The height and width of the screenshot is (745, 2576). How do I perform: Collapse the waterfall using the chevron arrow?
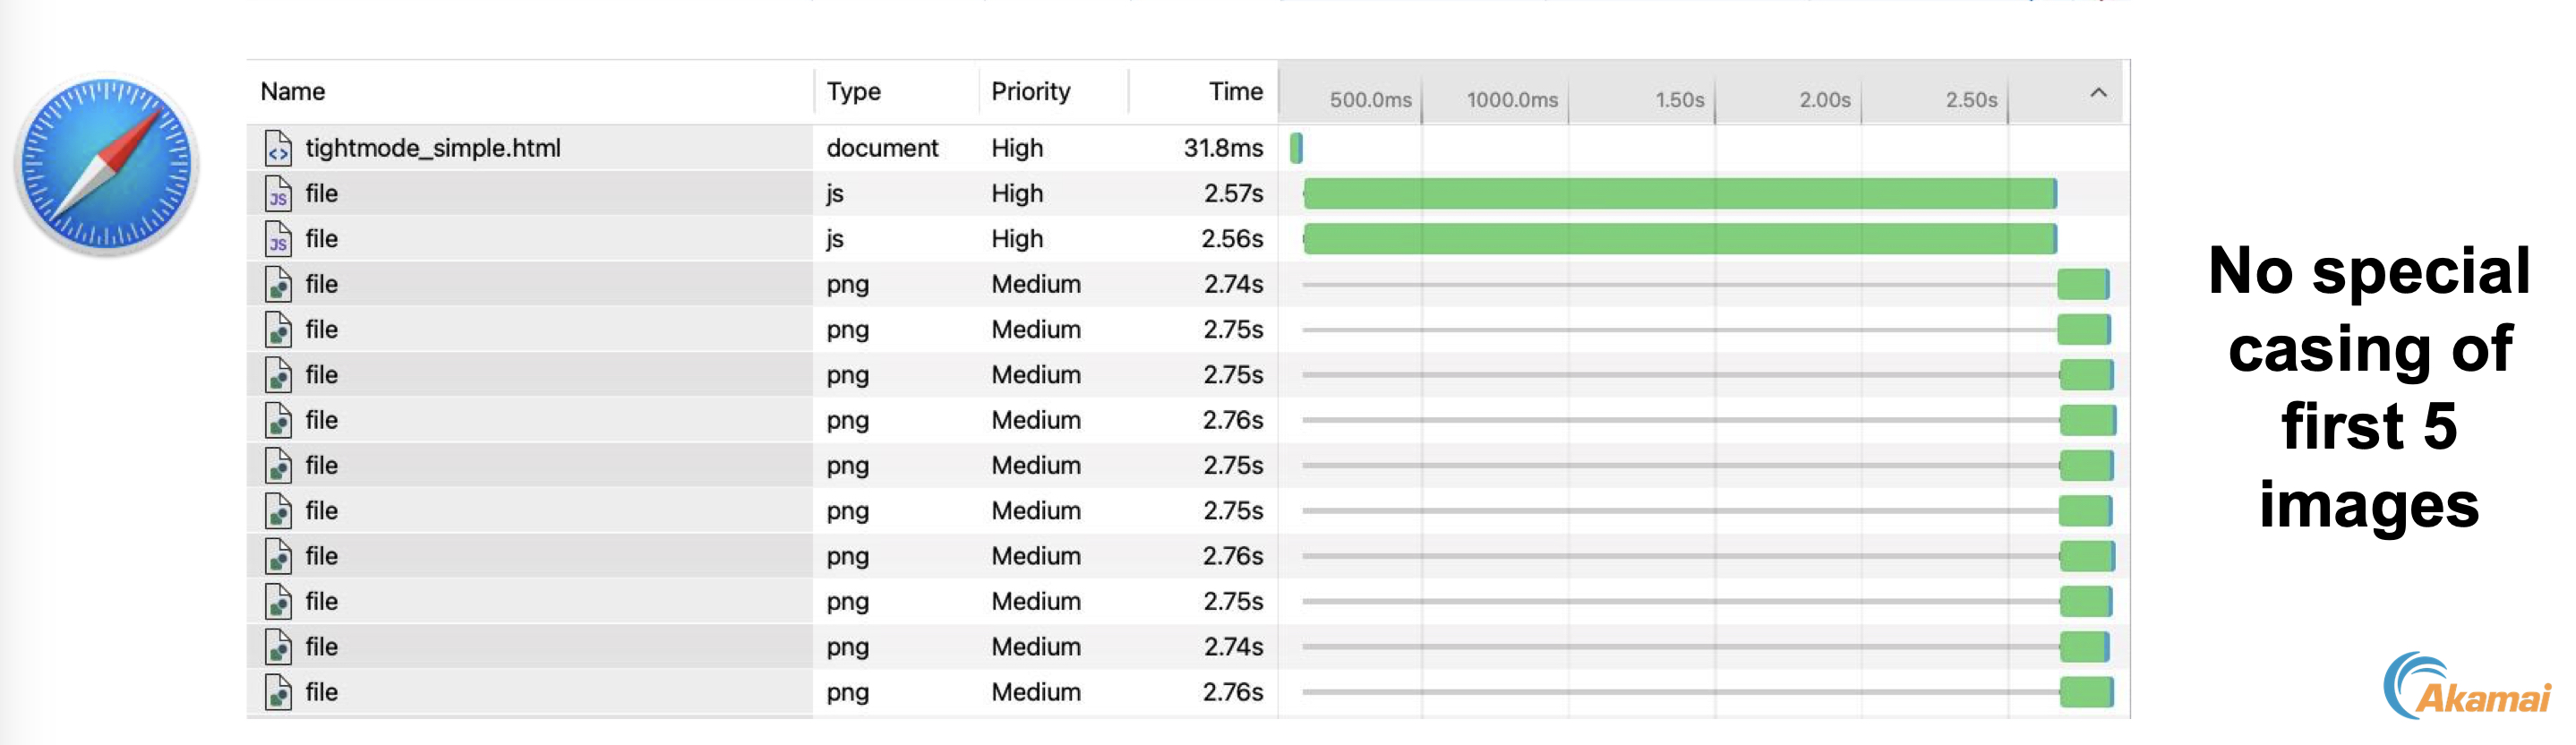(x=2098, y=93)
